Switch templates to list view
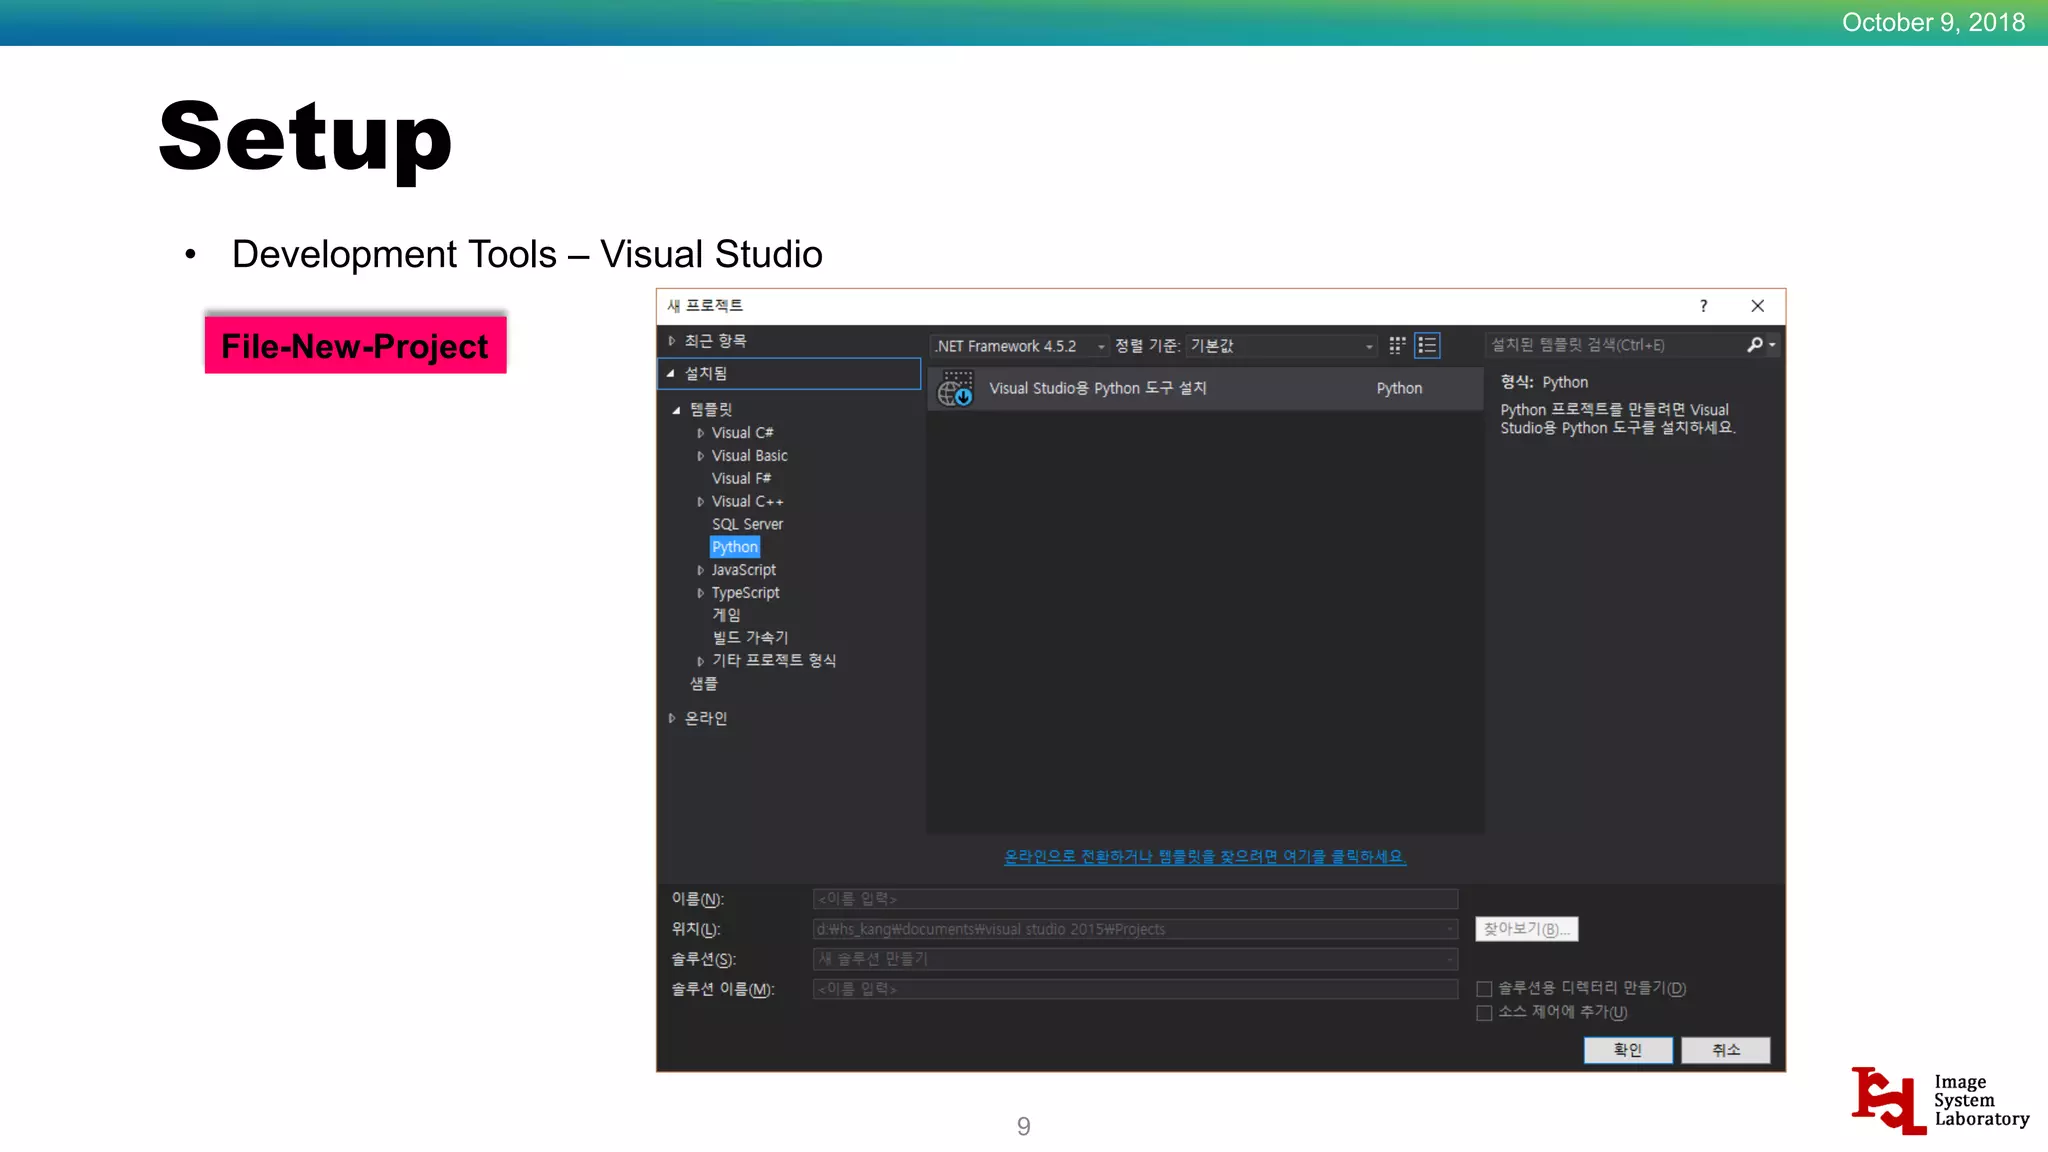Screen dimensions: 2048x1152 click(x=1427, y=345)
